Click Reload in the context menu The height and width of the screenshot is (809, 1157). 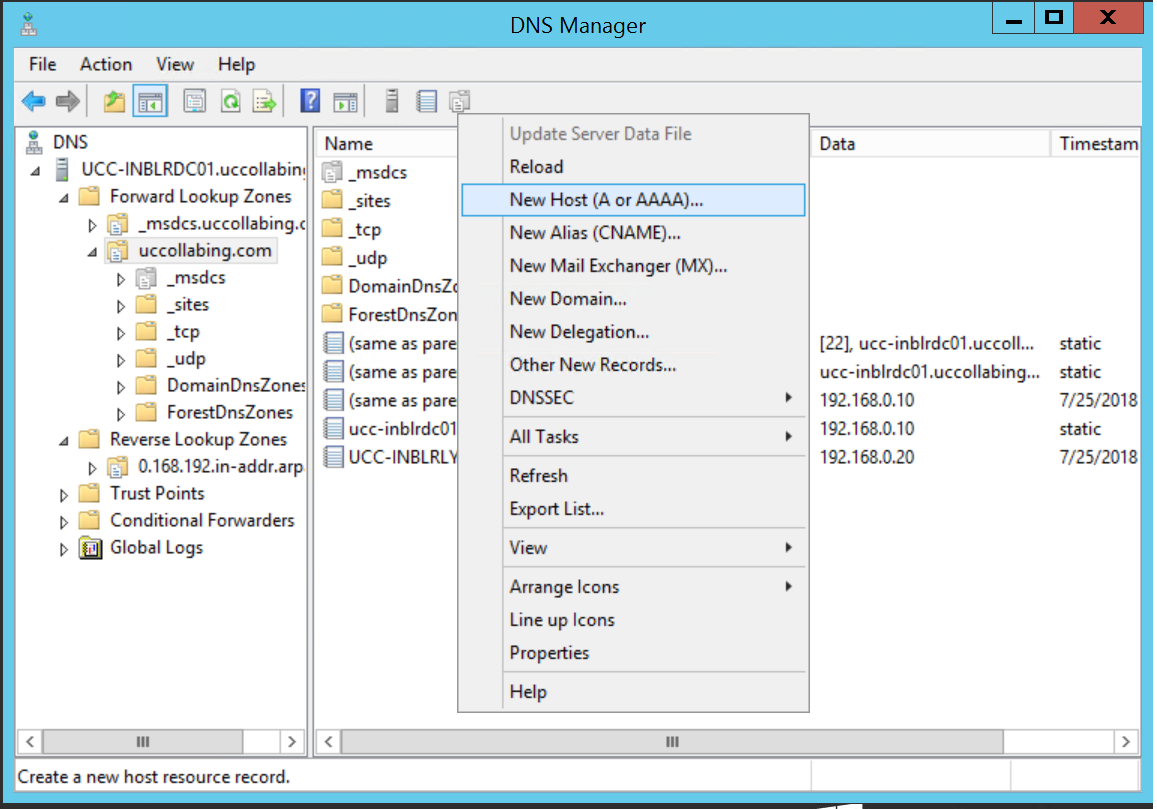pyautogui.click(x=633, y=167)
